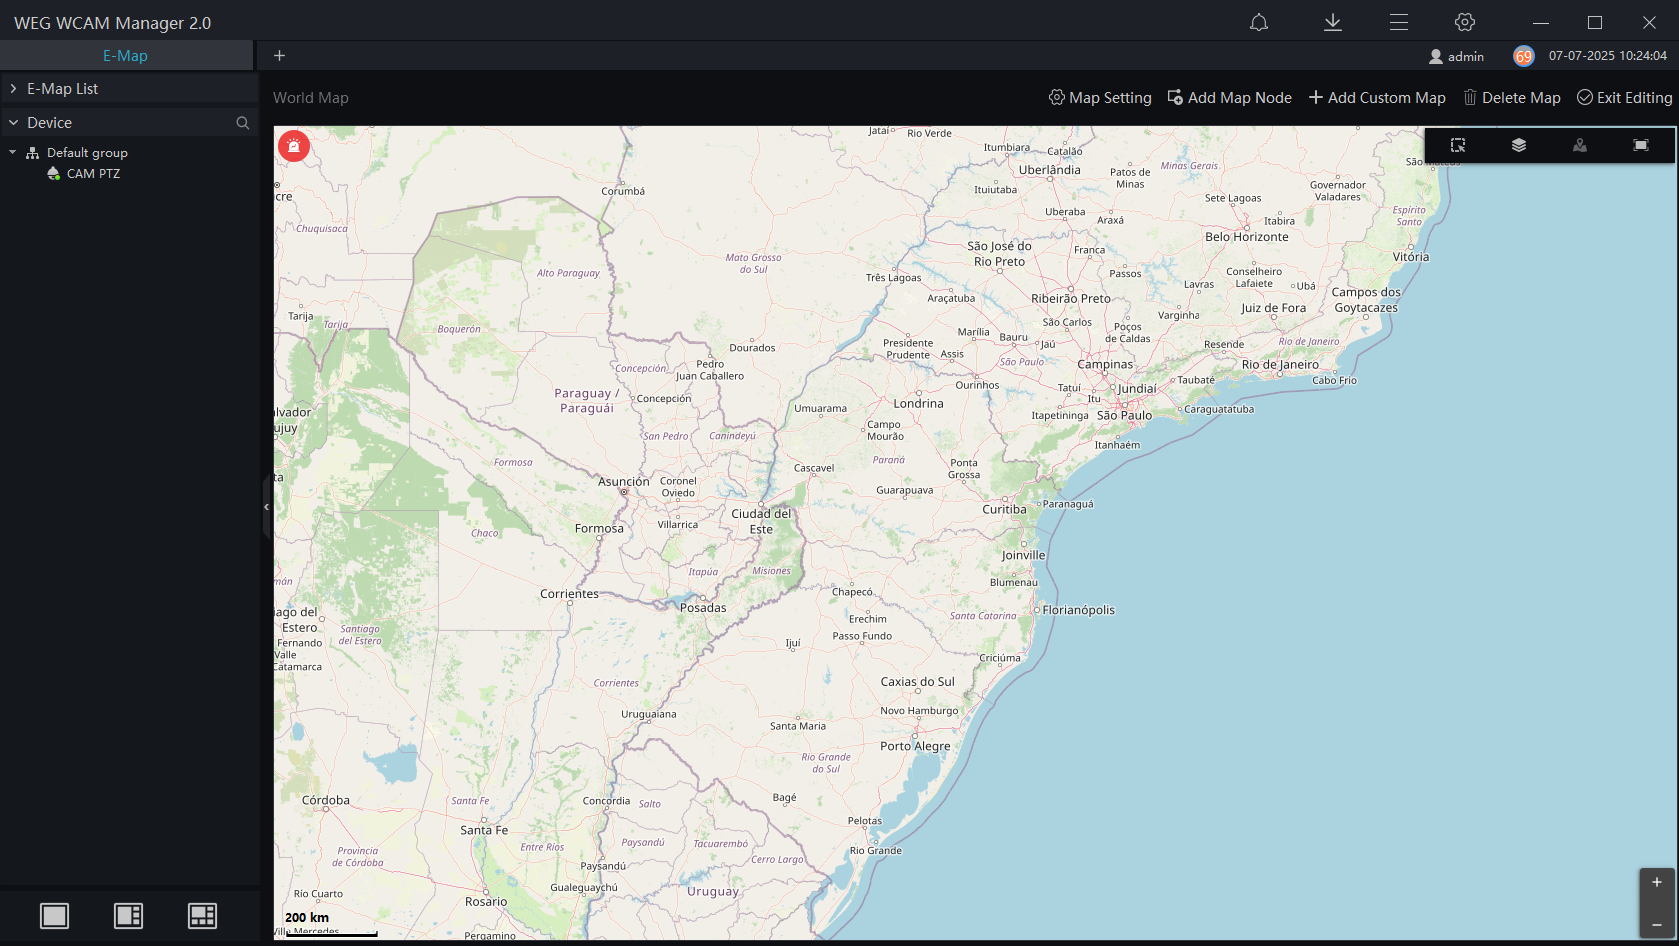The height and width of the screenshot is (946, 1679).
Task: Click the red alarm marker on map
Action: (293, 146)
